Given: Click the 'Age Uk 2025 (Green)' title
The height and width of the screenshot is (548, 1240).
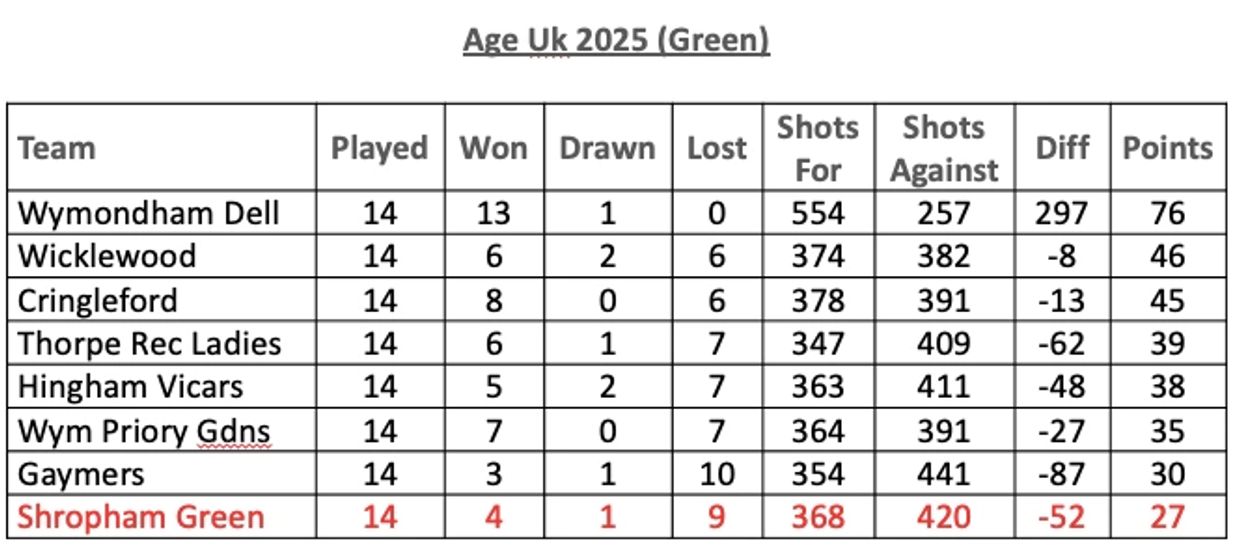Looking at the screenshot, I should 616,41.
